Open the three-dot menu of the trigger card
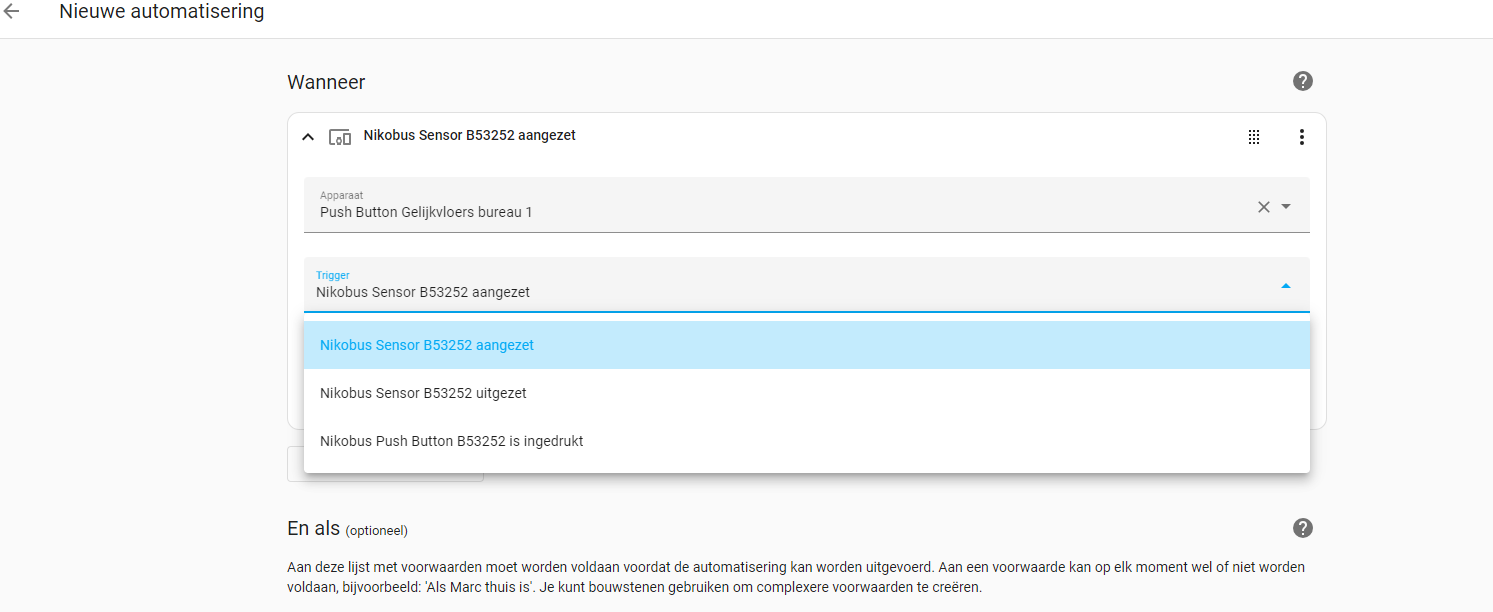1493x612 pixels. [1302, 136]
